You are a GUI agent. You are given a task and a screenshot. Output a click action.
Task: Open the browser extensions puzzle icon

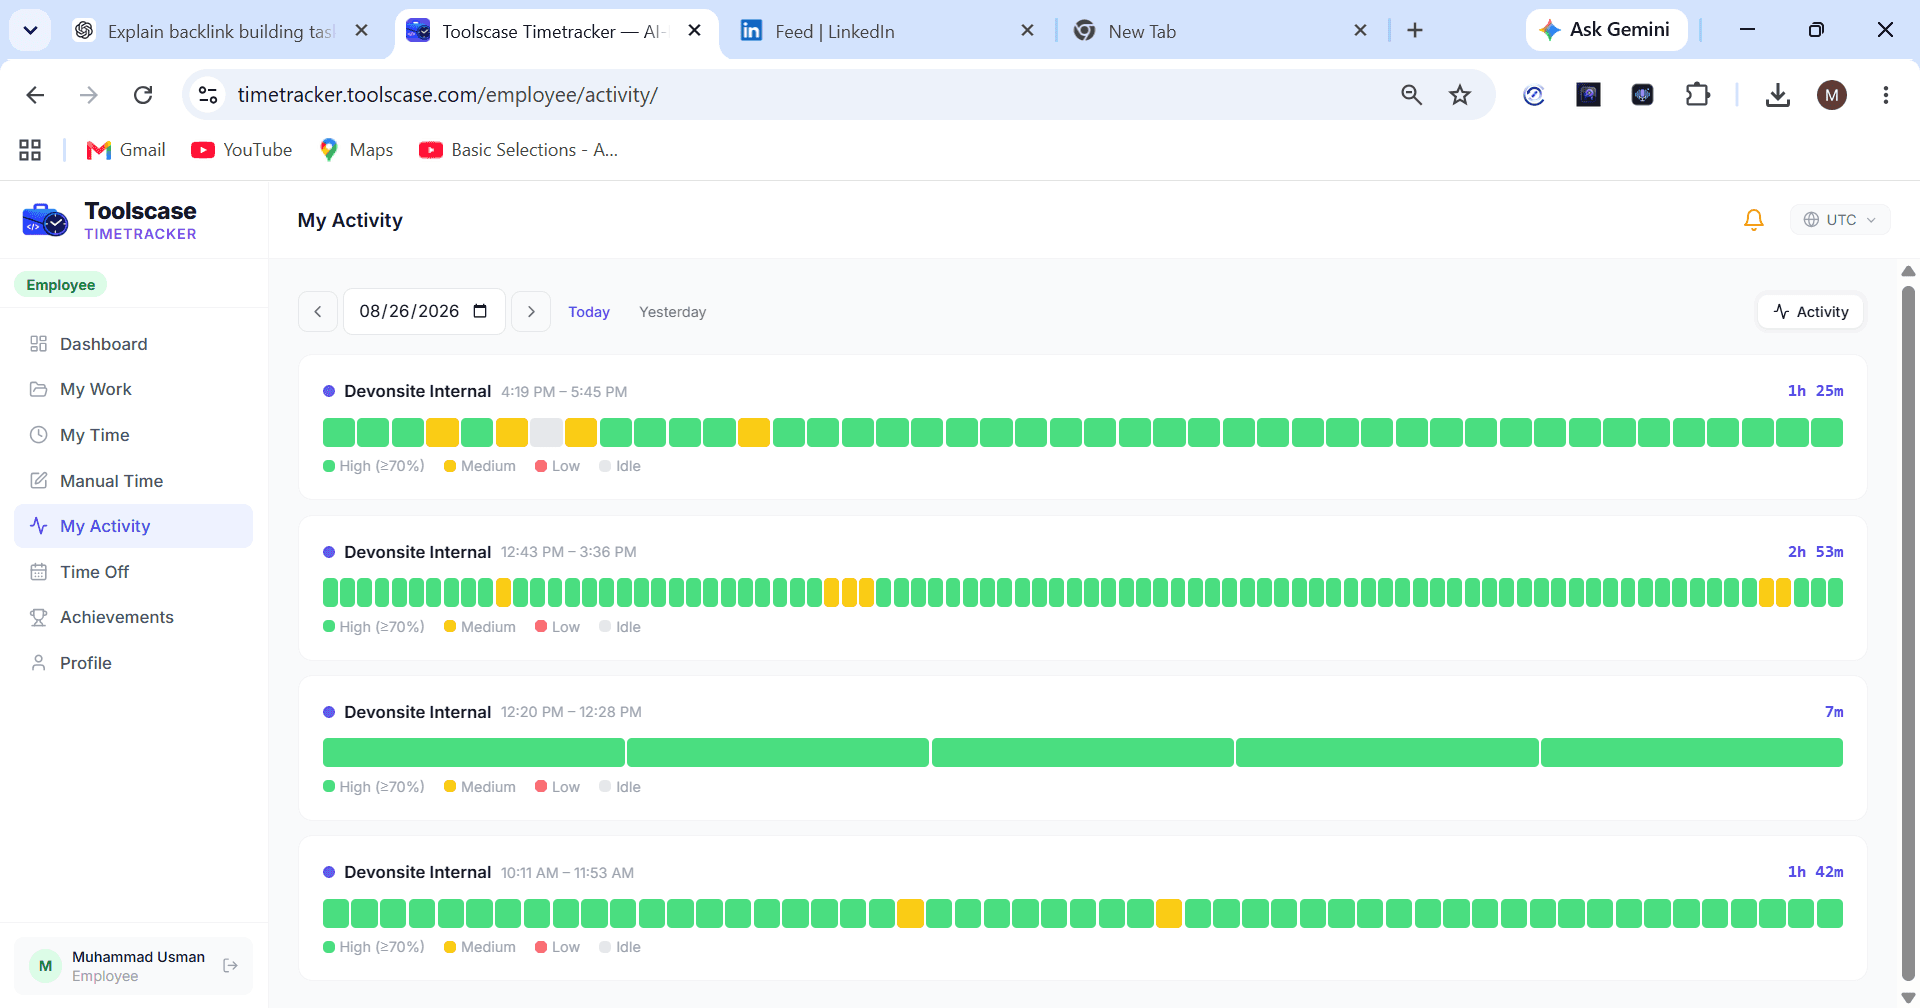[x=1697, y=95]
